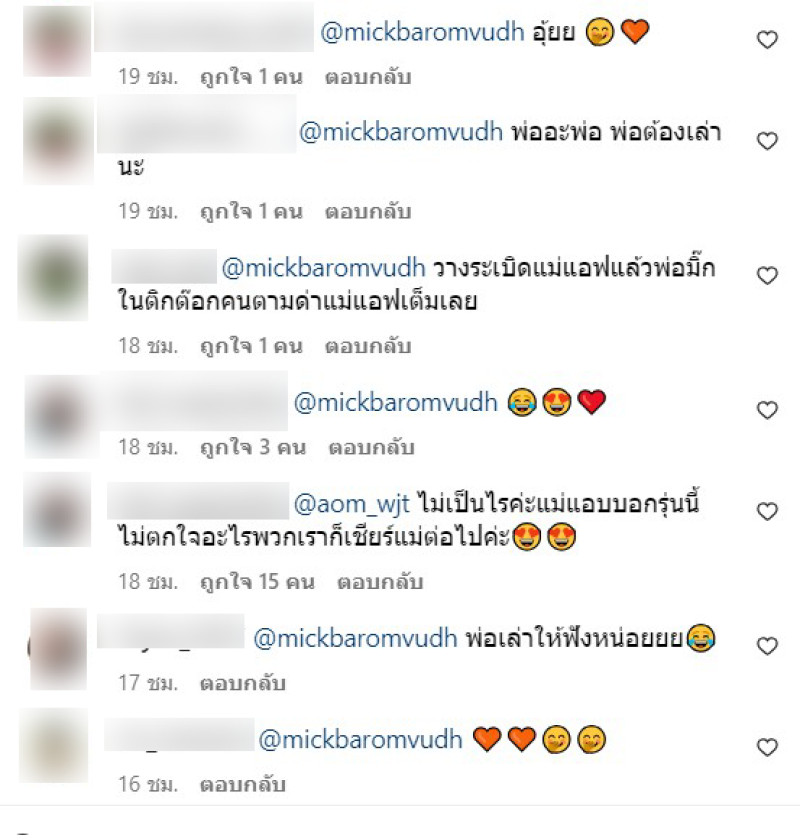
Task: View who liked: ถูกใจ 3 คน
Action: (x=253, y=447)
